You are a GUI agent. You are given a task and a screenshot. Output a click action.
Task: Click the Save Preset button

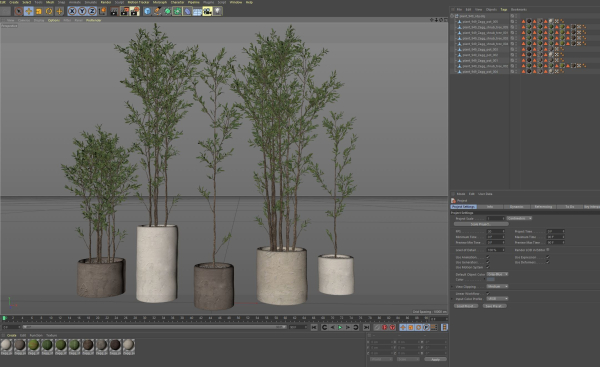pyautogui.click(x=495, y=306)
